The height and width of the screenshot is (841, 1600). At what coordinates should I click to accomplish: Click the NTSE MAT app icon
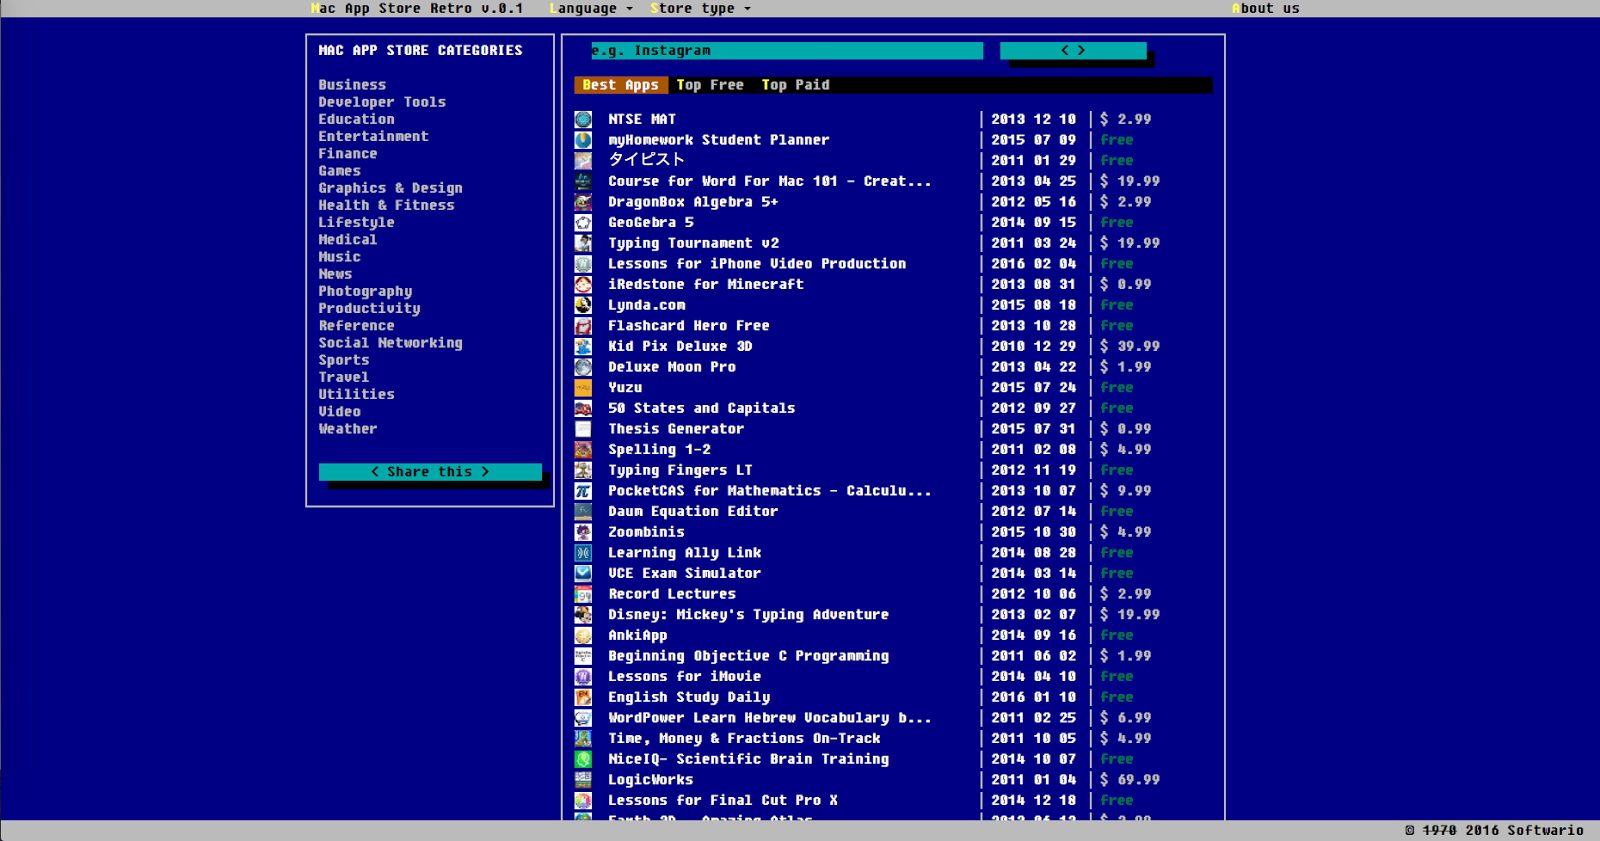[x=583, y=119]
